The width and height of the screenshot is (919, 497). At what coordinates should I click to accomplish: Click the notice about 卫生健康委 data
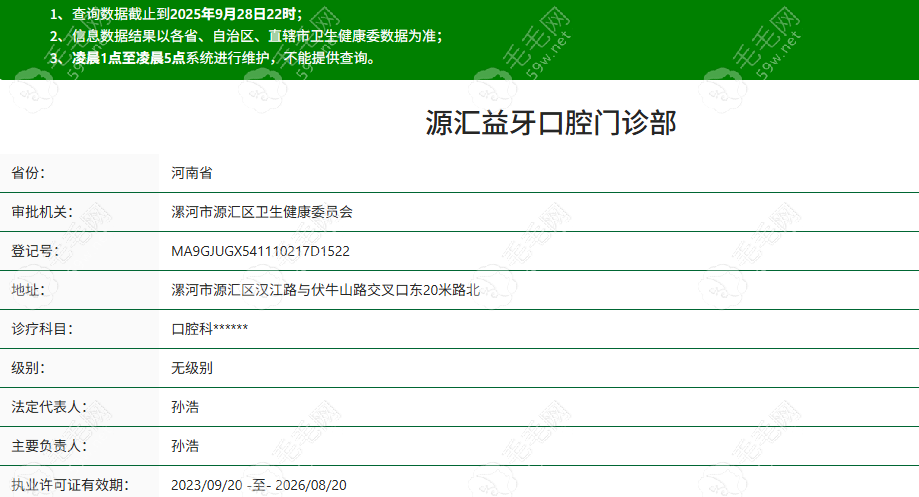click(x=245, y=36)
